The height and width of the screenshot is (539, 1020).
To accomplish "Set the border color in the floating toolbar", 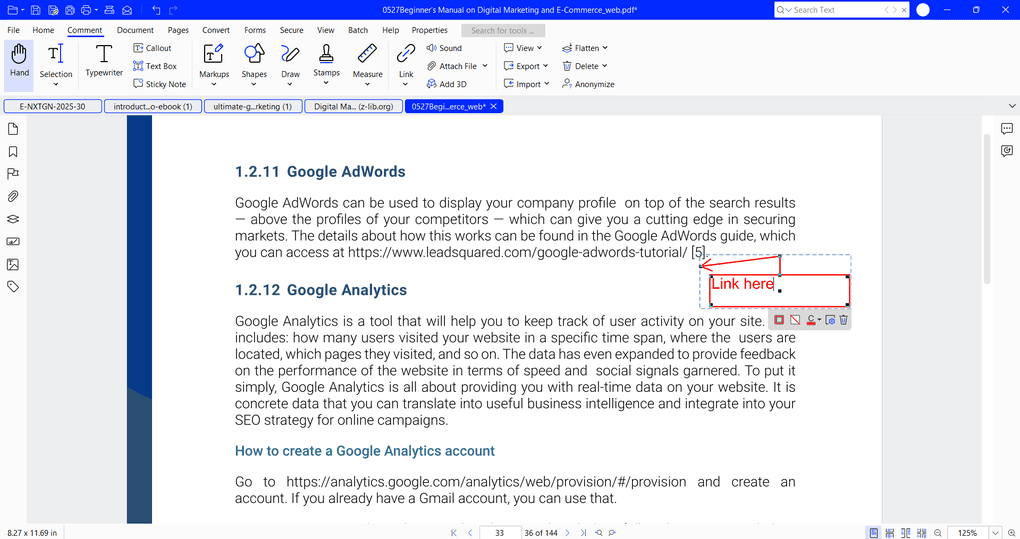I will 779,320.
